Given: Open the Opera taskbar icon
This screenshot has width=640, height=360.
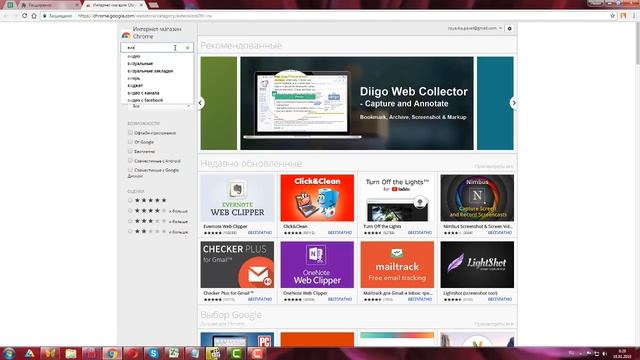Looking at the screenshot, I should 133,353.
